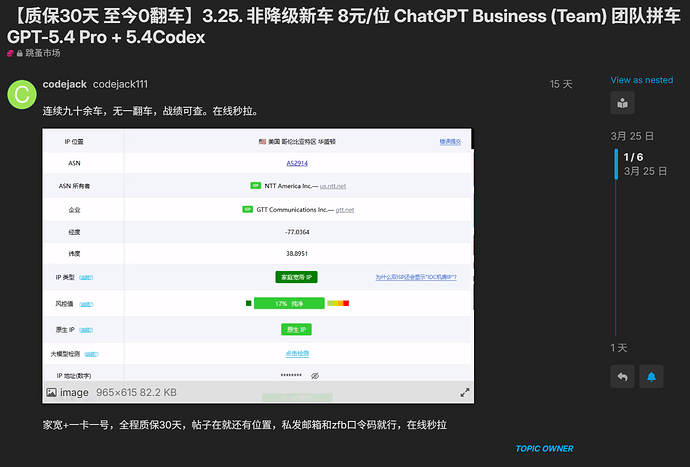Viewport: 690px width, 467px height.
Task: Click the 连续九十余车 post text
Action: pyautogui.click(x=150, y=111)
